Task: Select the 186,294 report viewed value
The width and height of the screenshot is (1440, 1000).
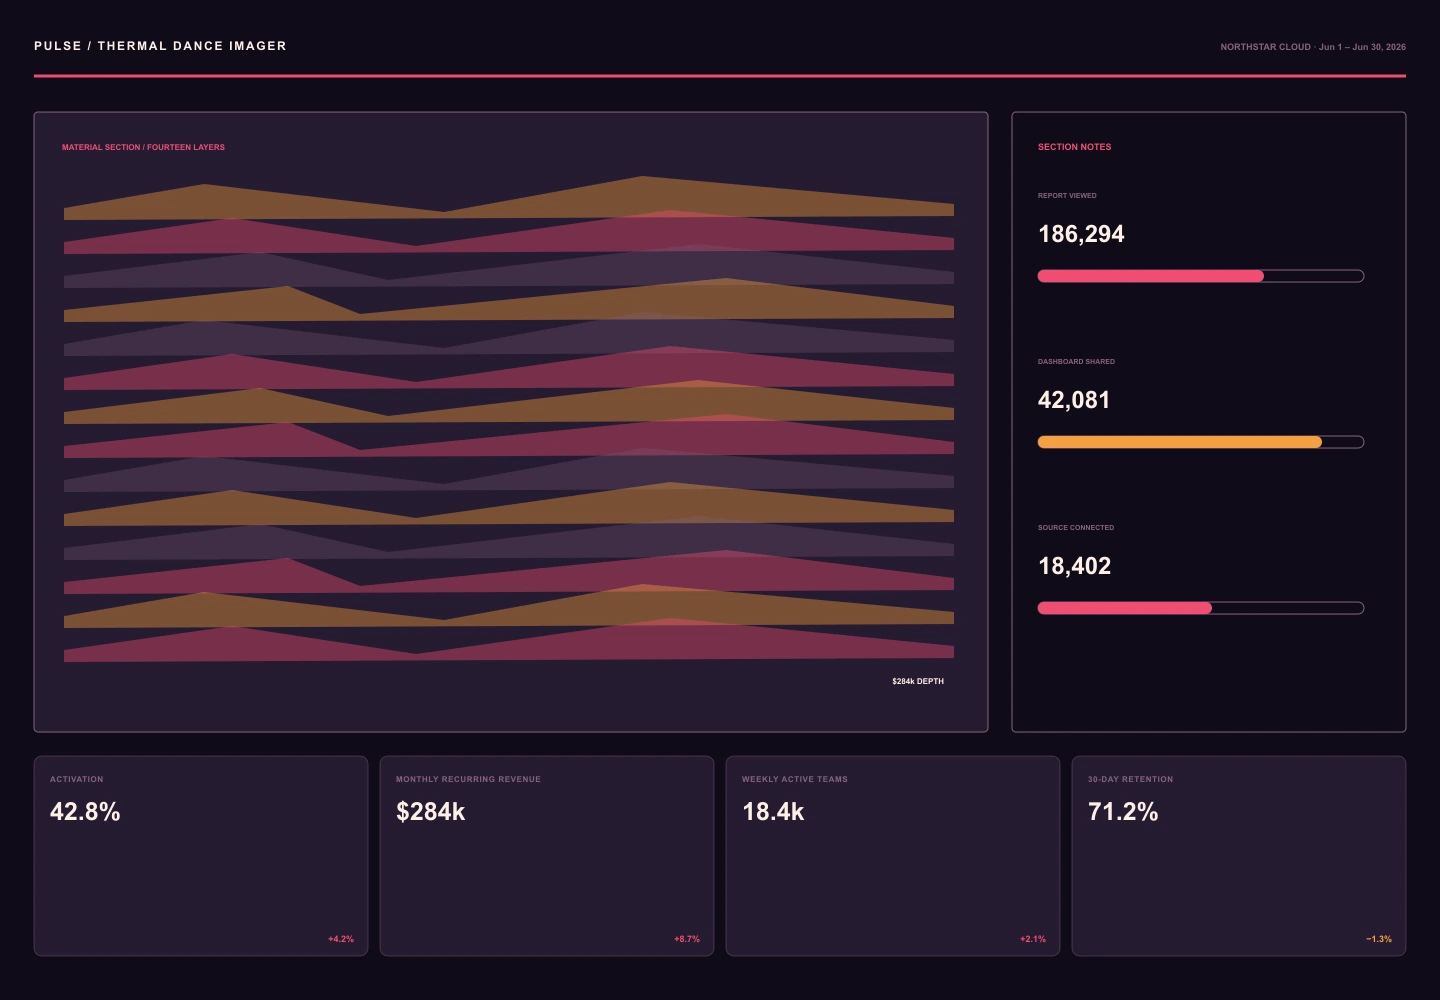Action: 1081,234
